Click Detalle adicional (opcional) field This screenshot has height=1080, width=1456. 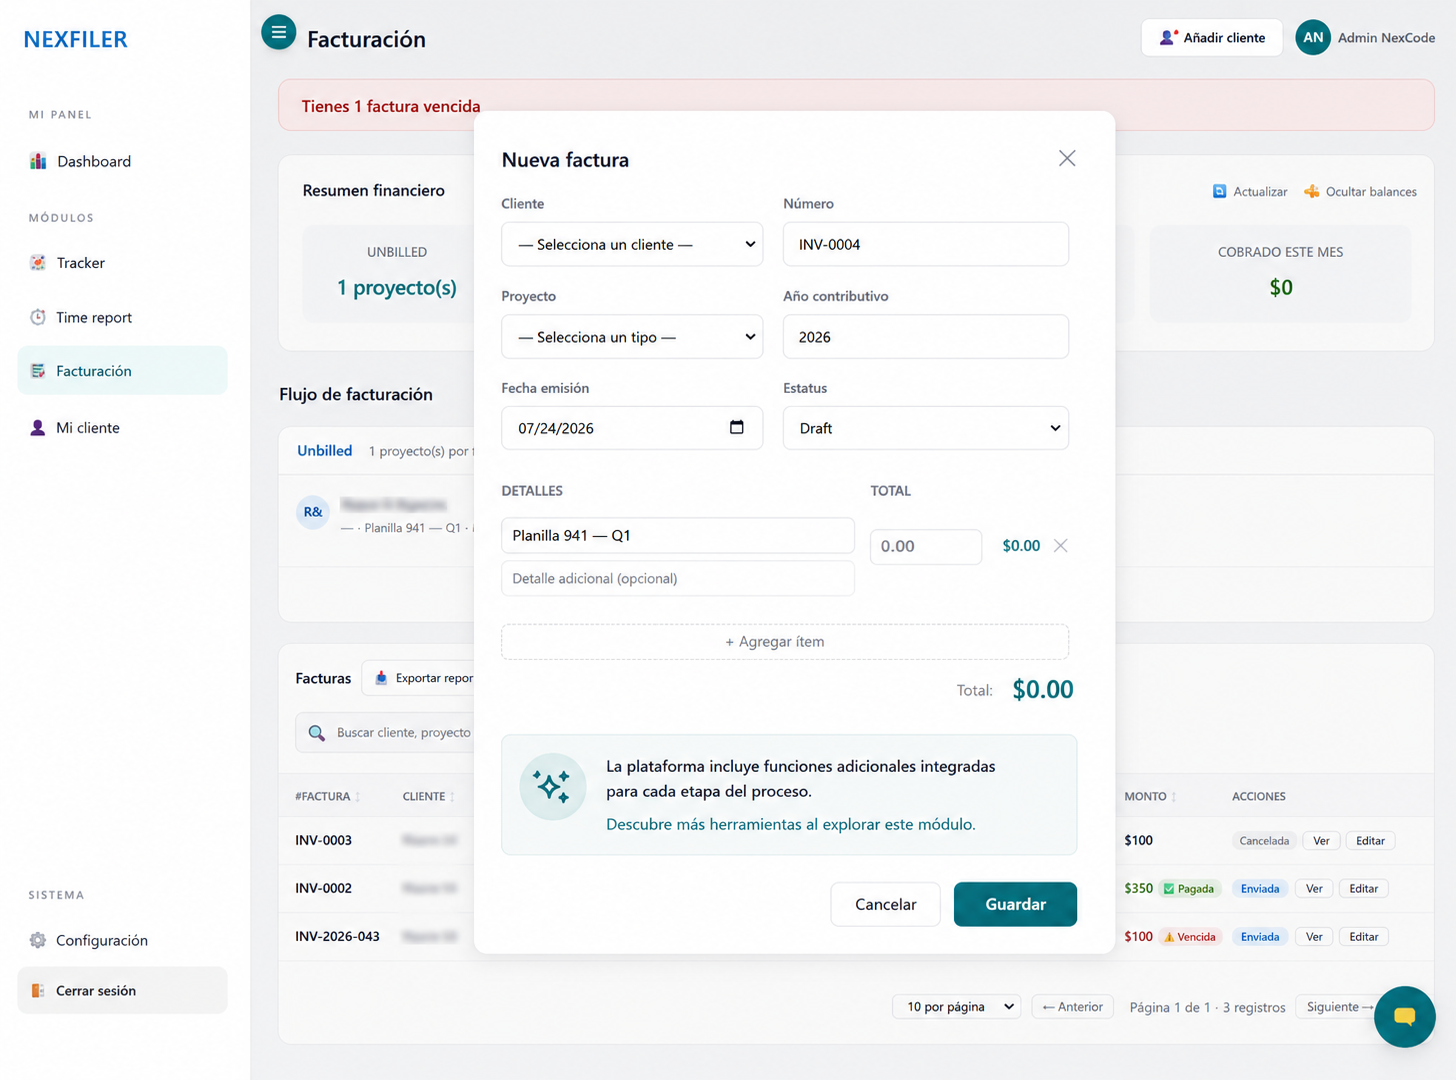tap(678, 579)
